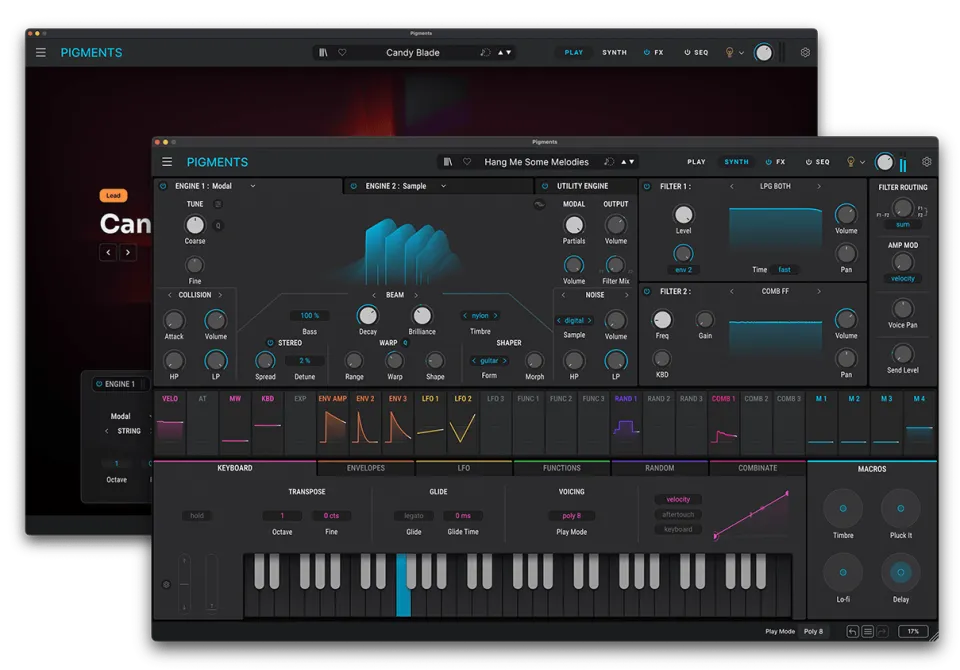This screenshot has width=960, height=670.
Task: Open history list icon in bottom status bar
Action: pos(868,631)
